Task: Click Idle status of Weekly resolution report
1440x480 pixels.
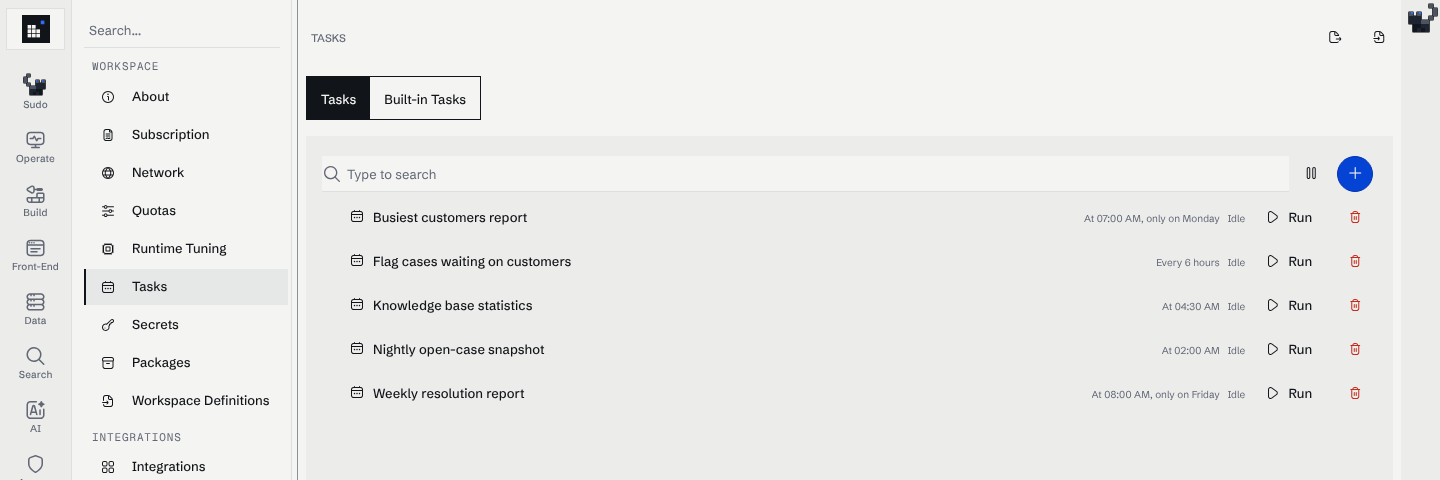Action: coord(1236,394)
